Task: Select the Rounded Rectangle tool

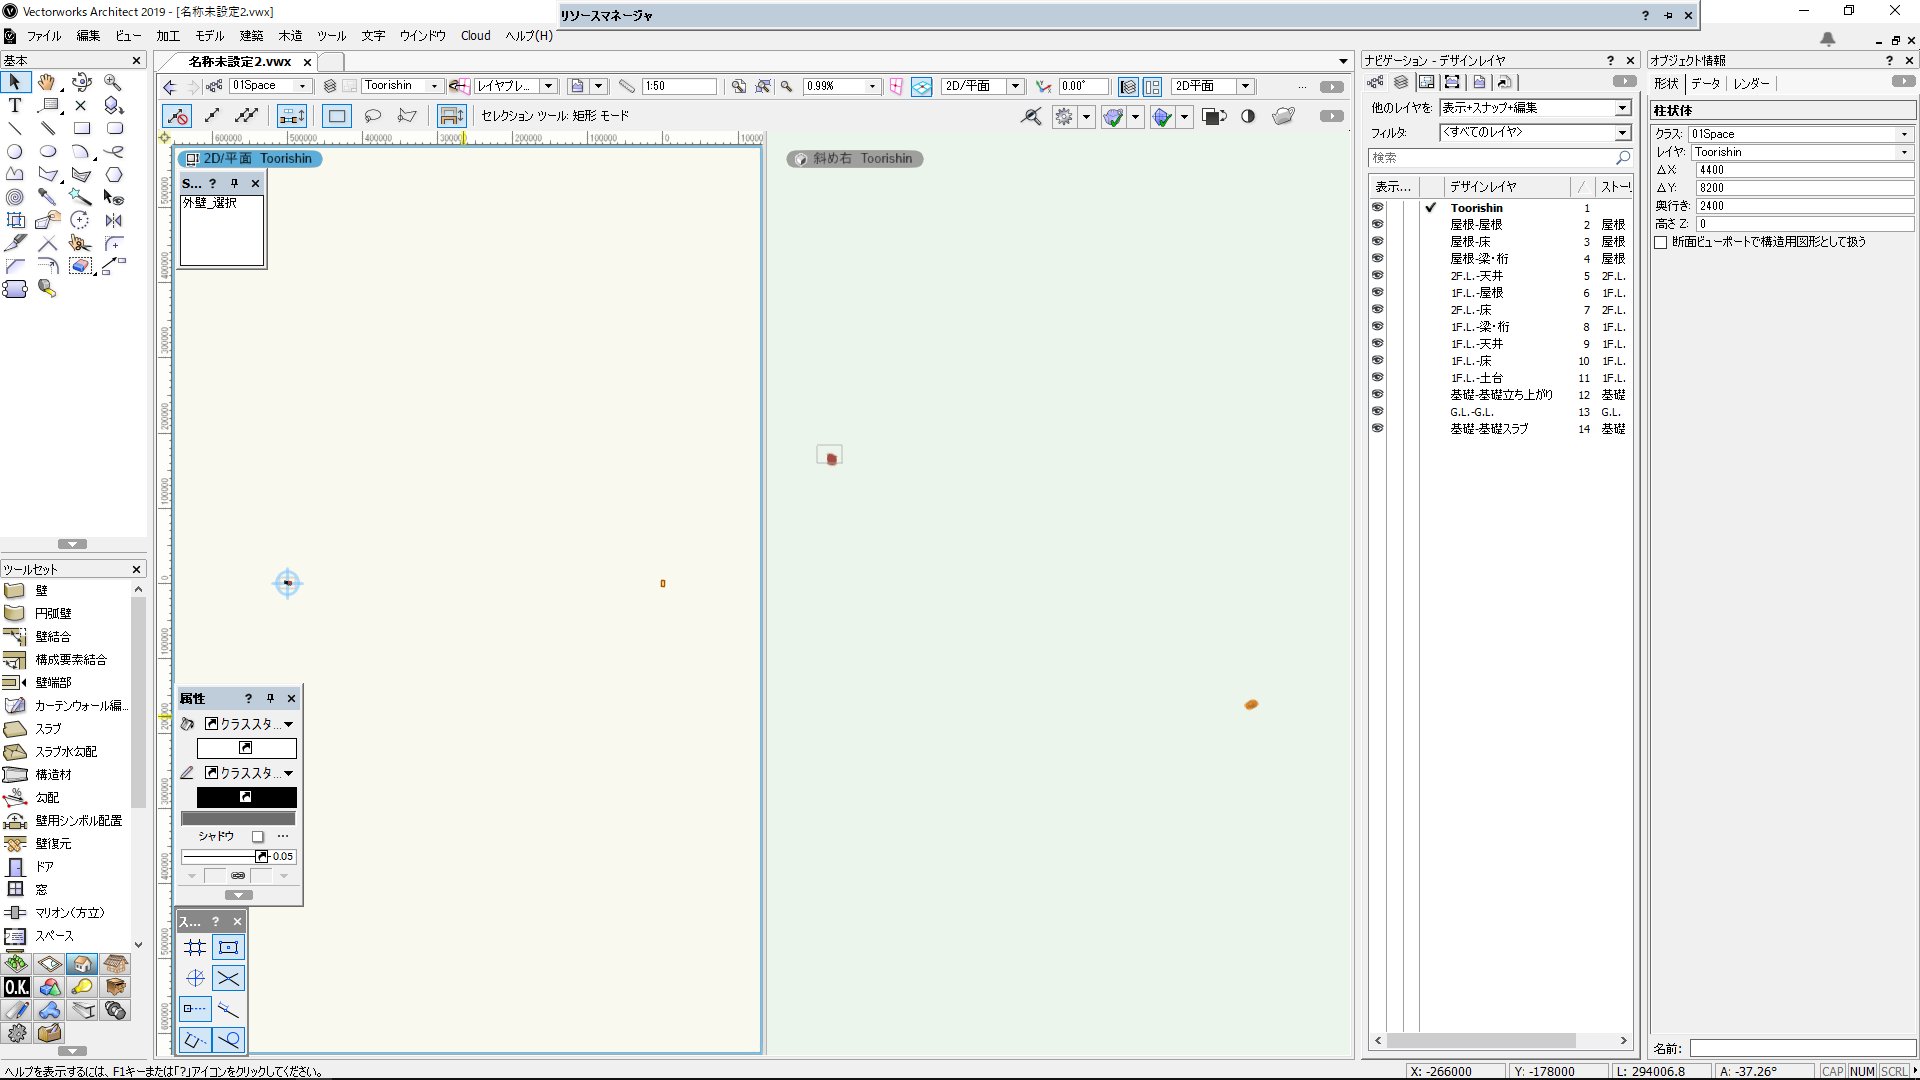Action: click(x=113, y=128)
